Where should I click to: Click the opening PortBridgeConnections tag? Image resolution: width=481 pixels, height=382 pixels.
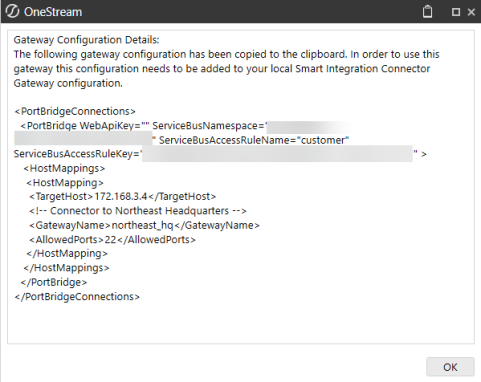(75, 111)
